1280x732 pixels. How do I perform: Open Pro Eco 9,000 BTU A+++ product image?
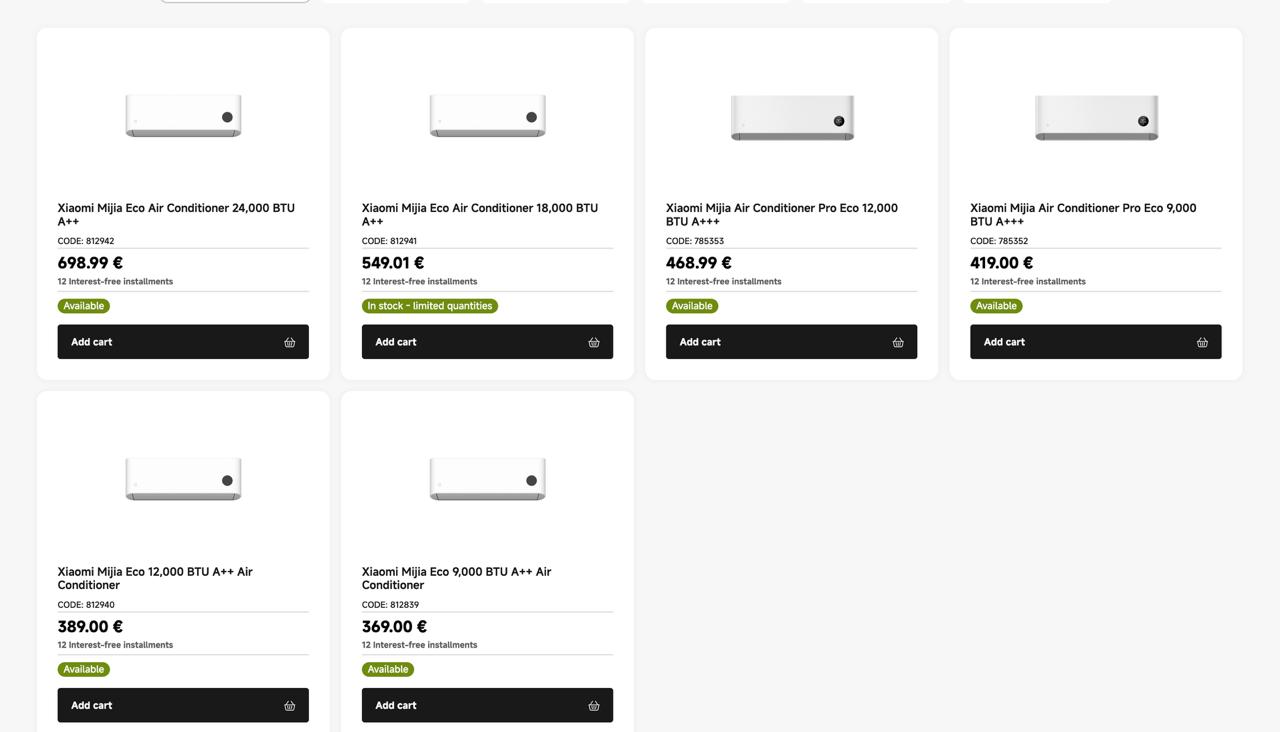point(1096,118)
